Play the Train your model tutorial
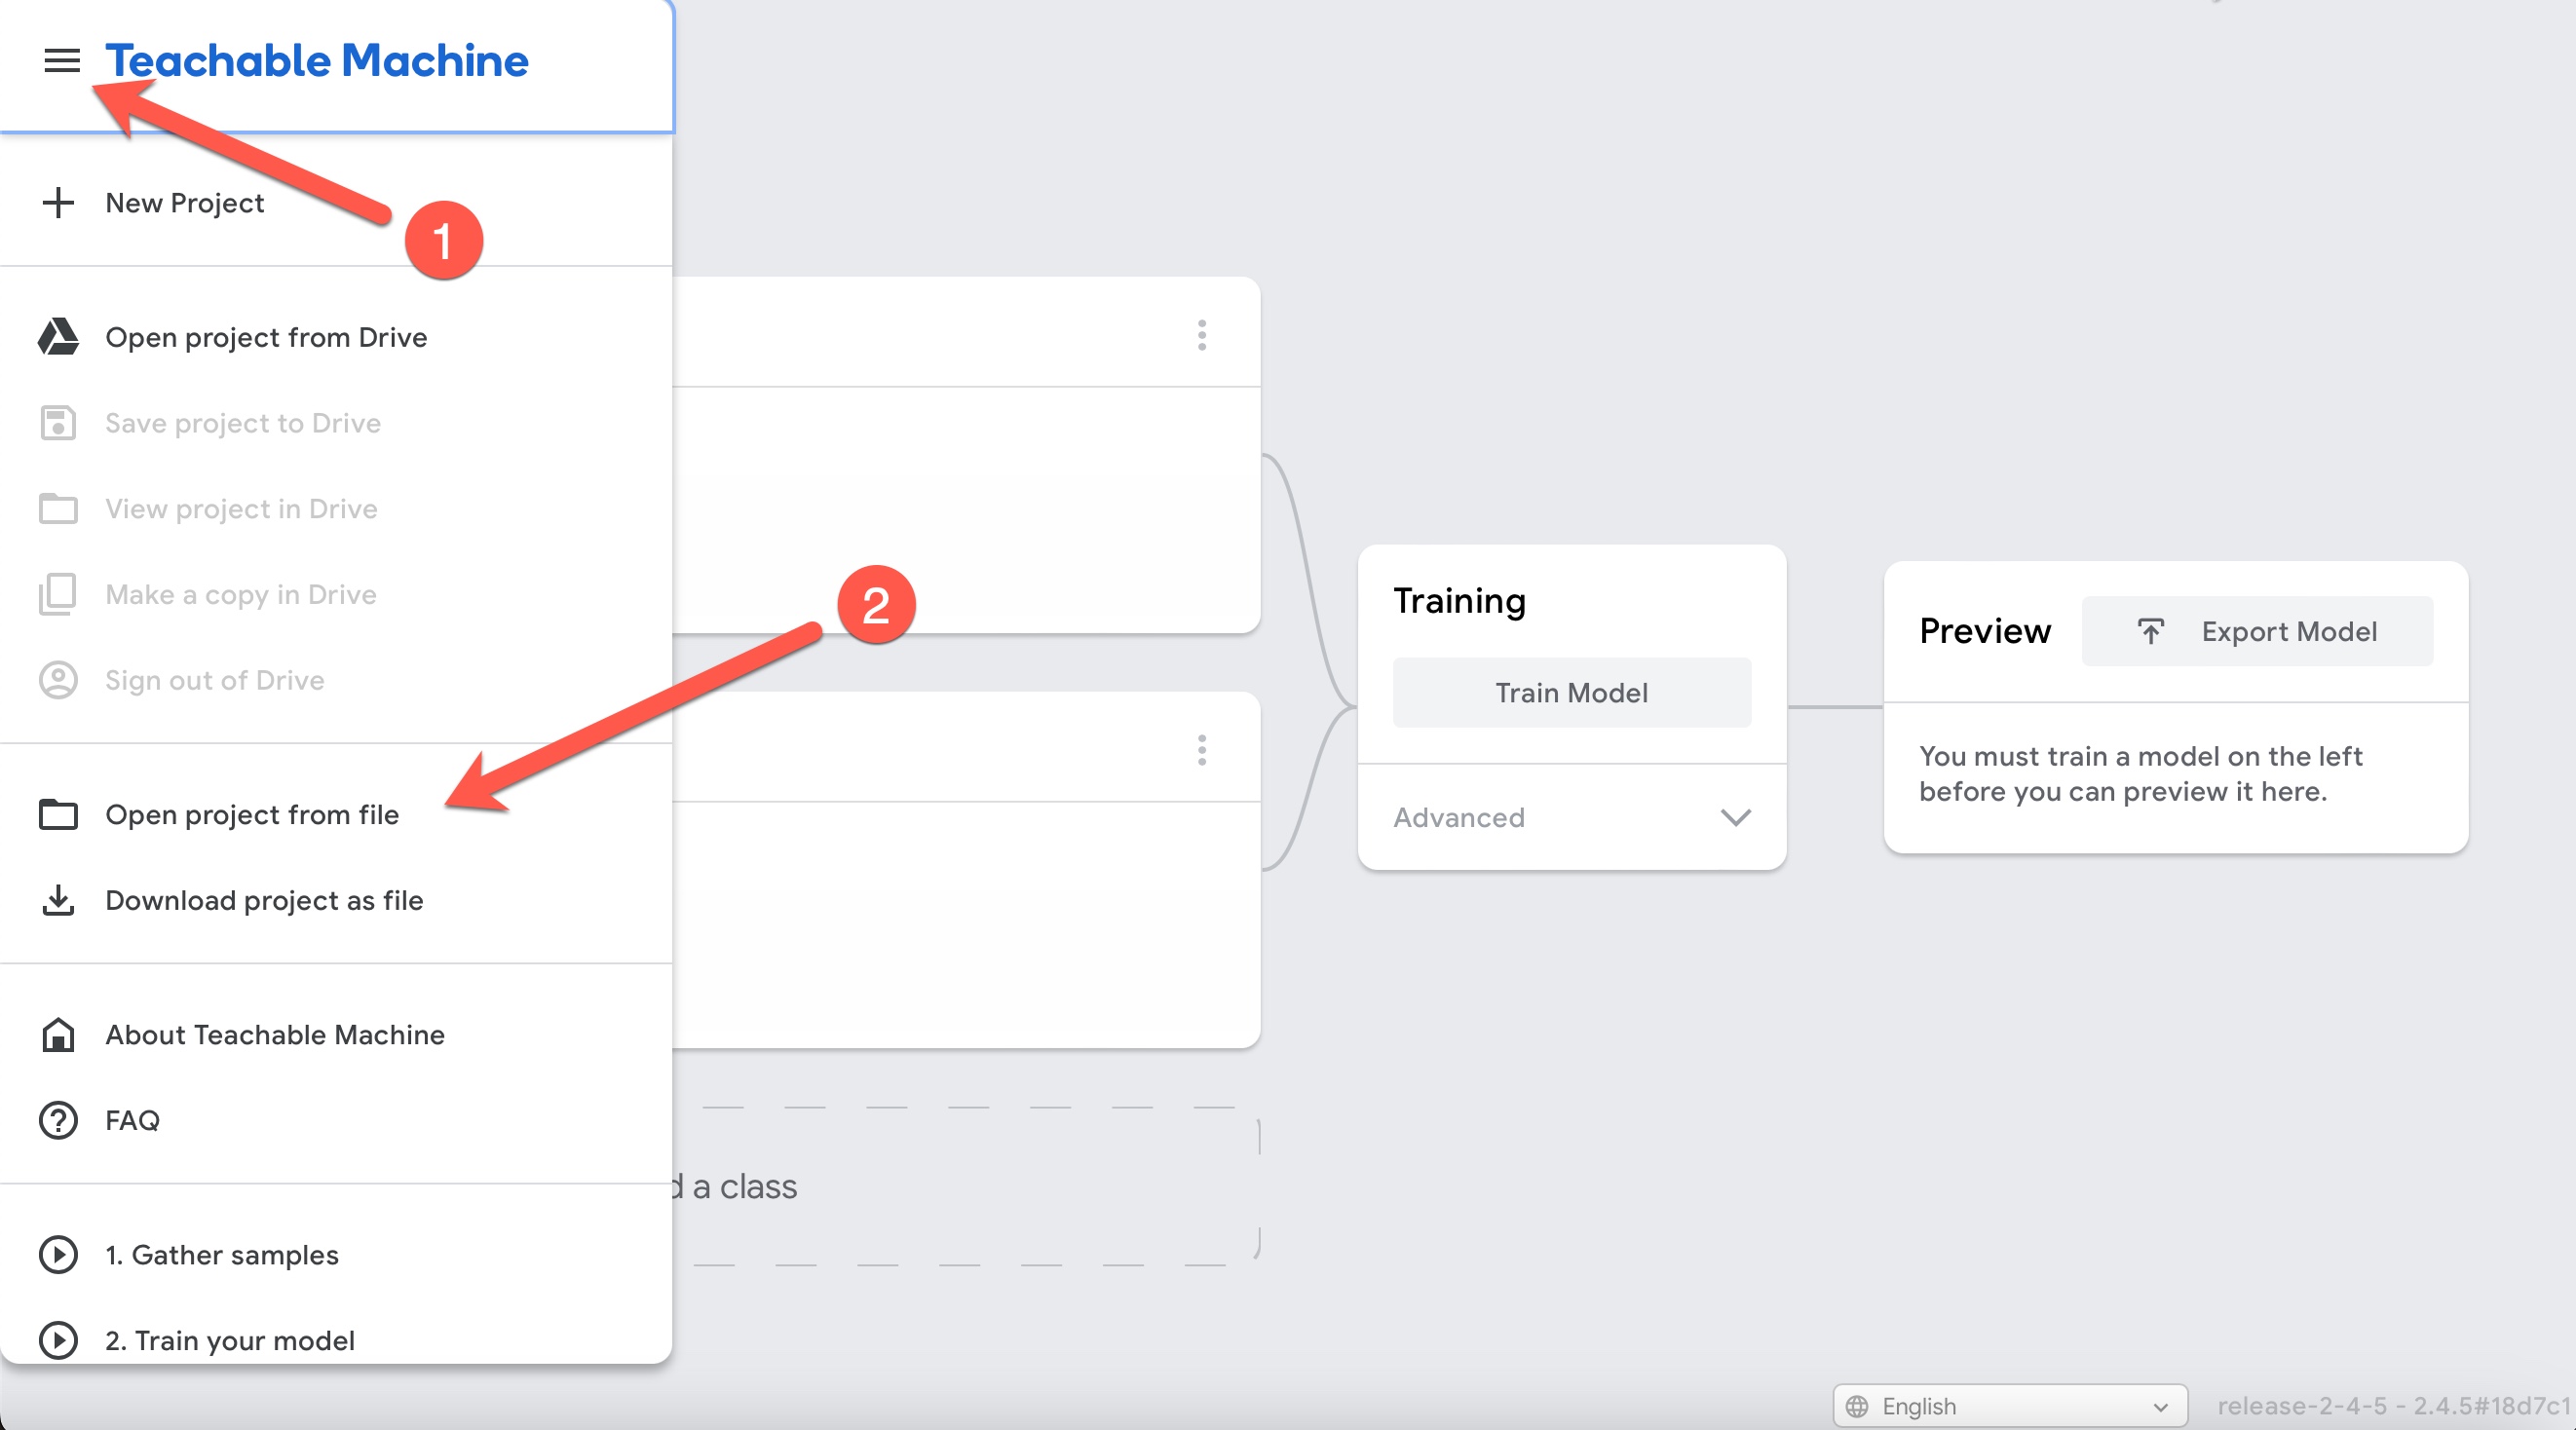This screenshot has width=2576, height=1430. tap(58, 1339)
